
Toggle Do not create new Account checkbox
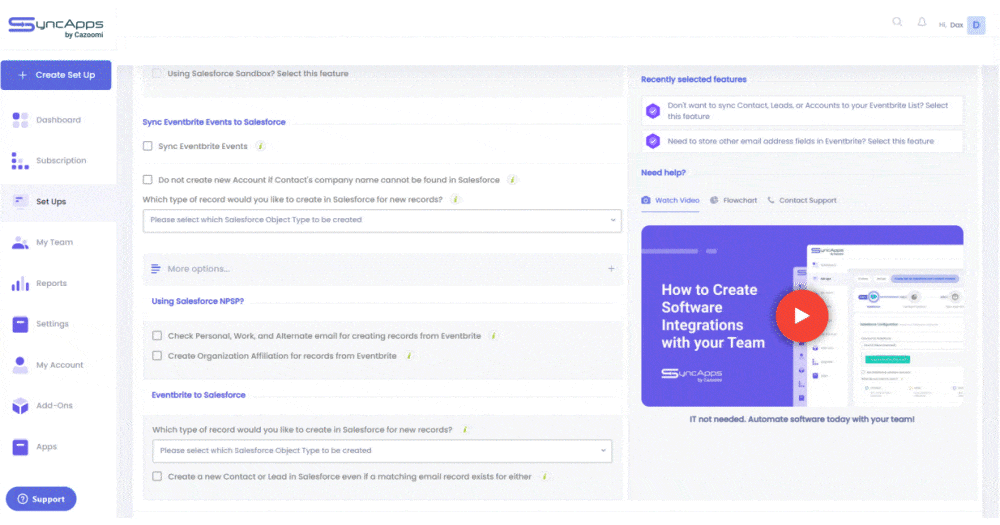(148, 180)
